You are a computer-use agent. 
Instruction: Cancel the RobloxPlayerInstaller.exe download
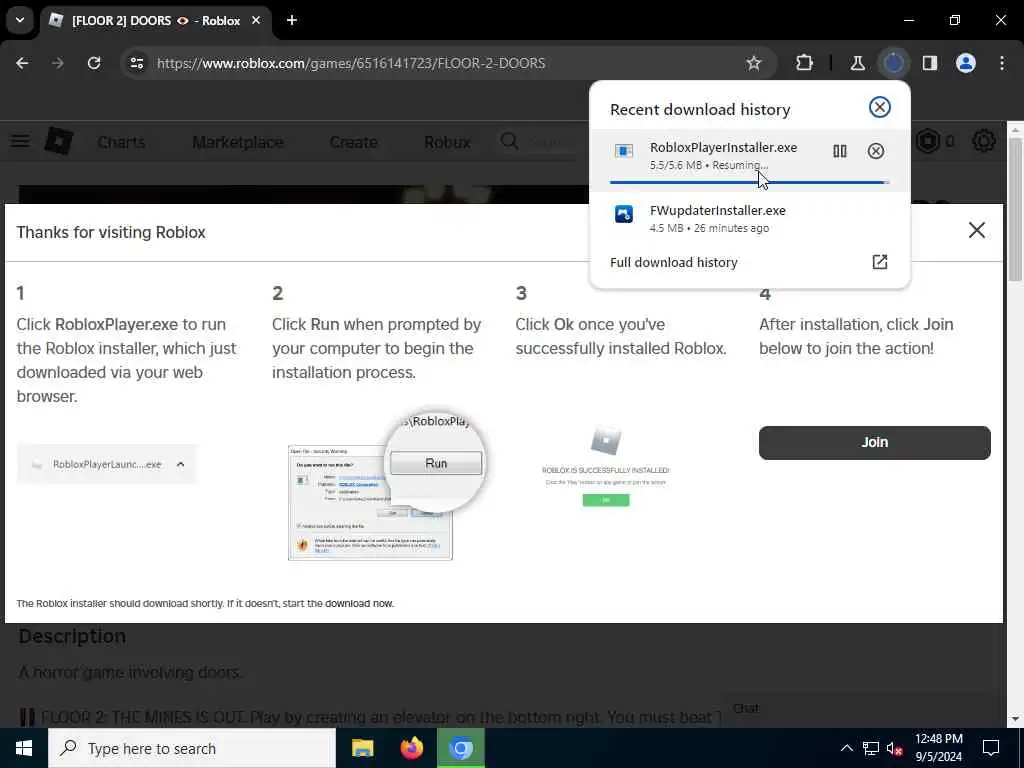point(876,152)
